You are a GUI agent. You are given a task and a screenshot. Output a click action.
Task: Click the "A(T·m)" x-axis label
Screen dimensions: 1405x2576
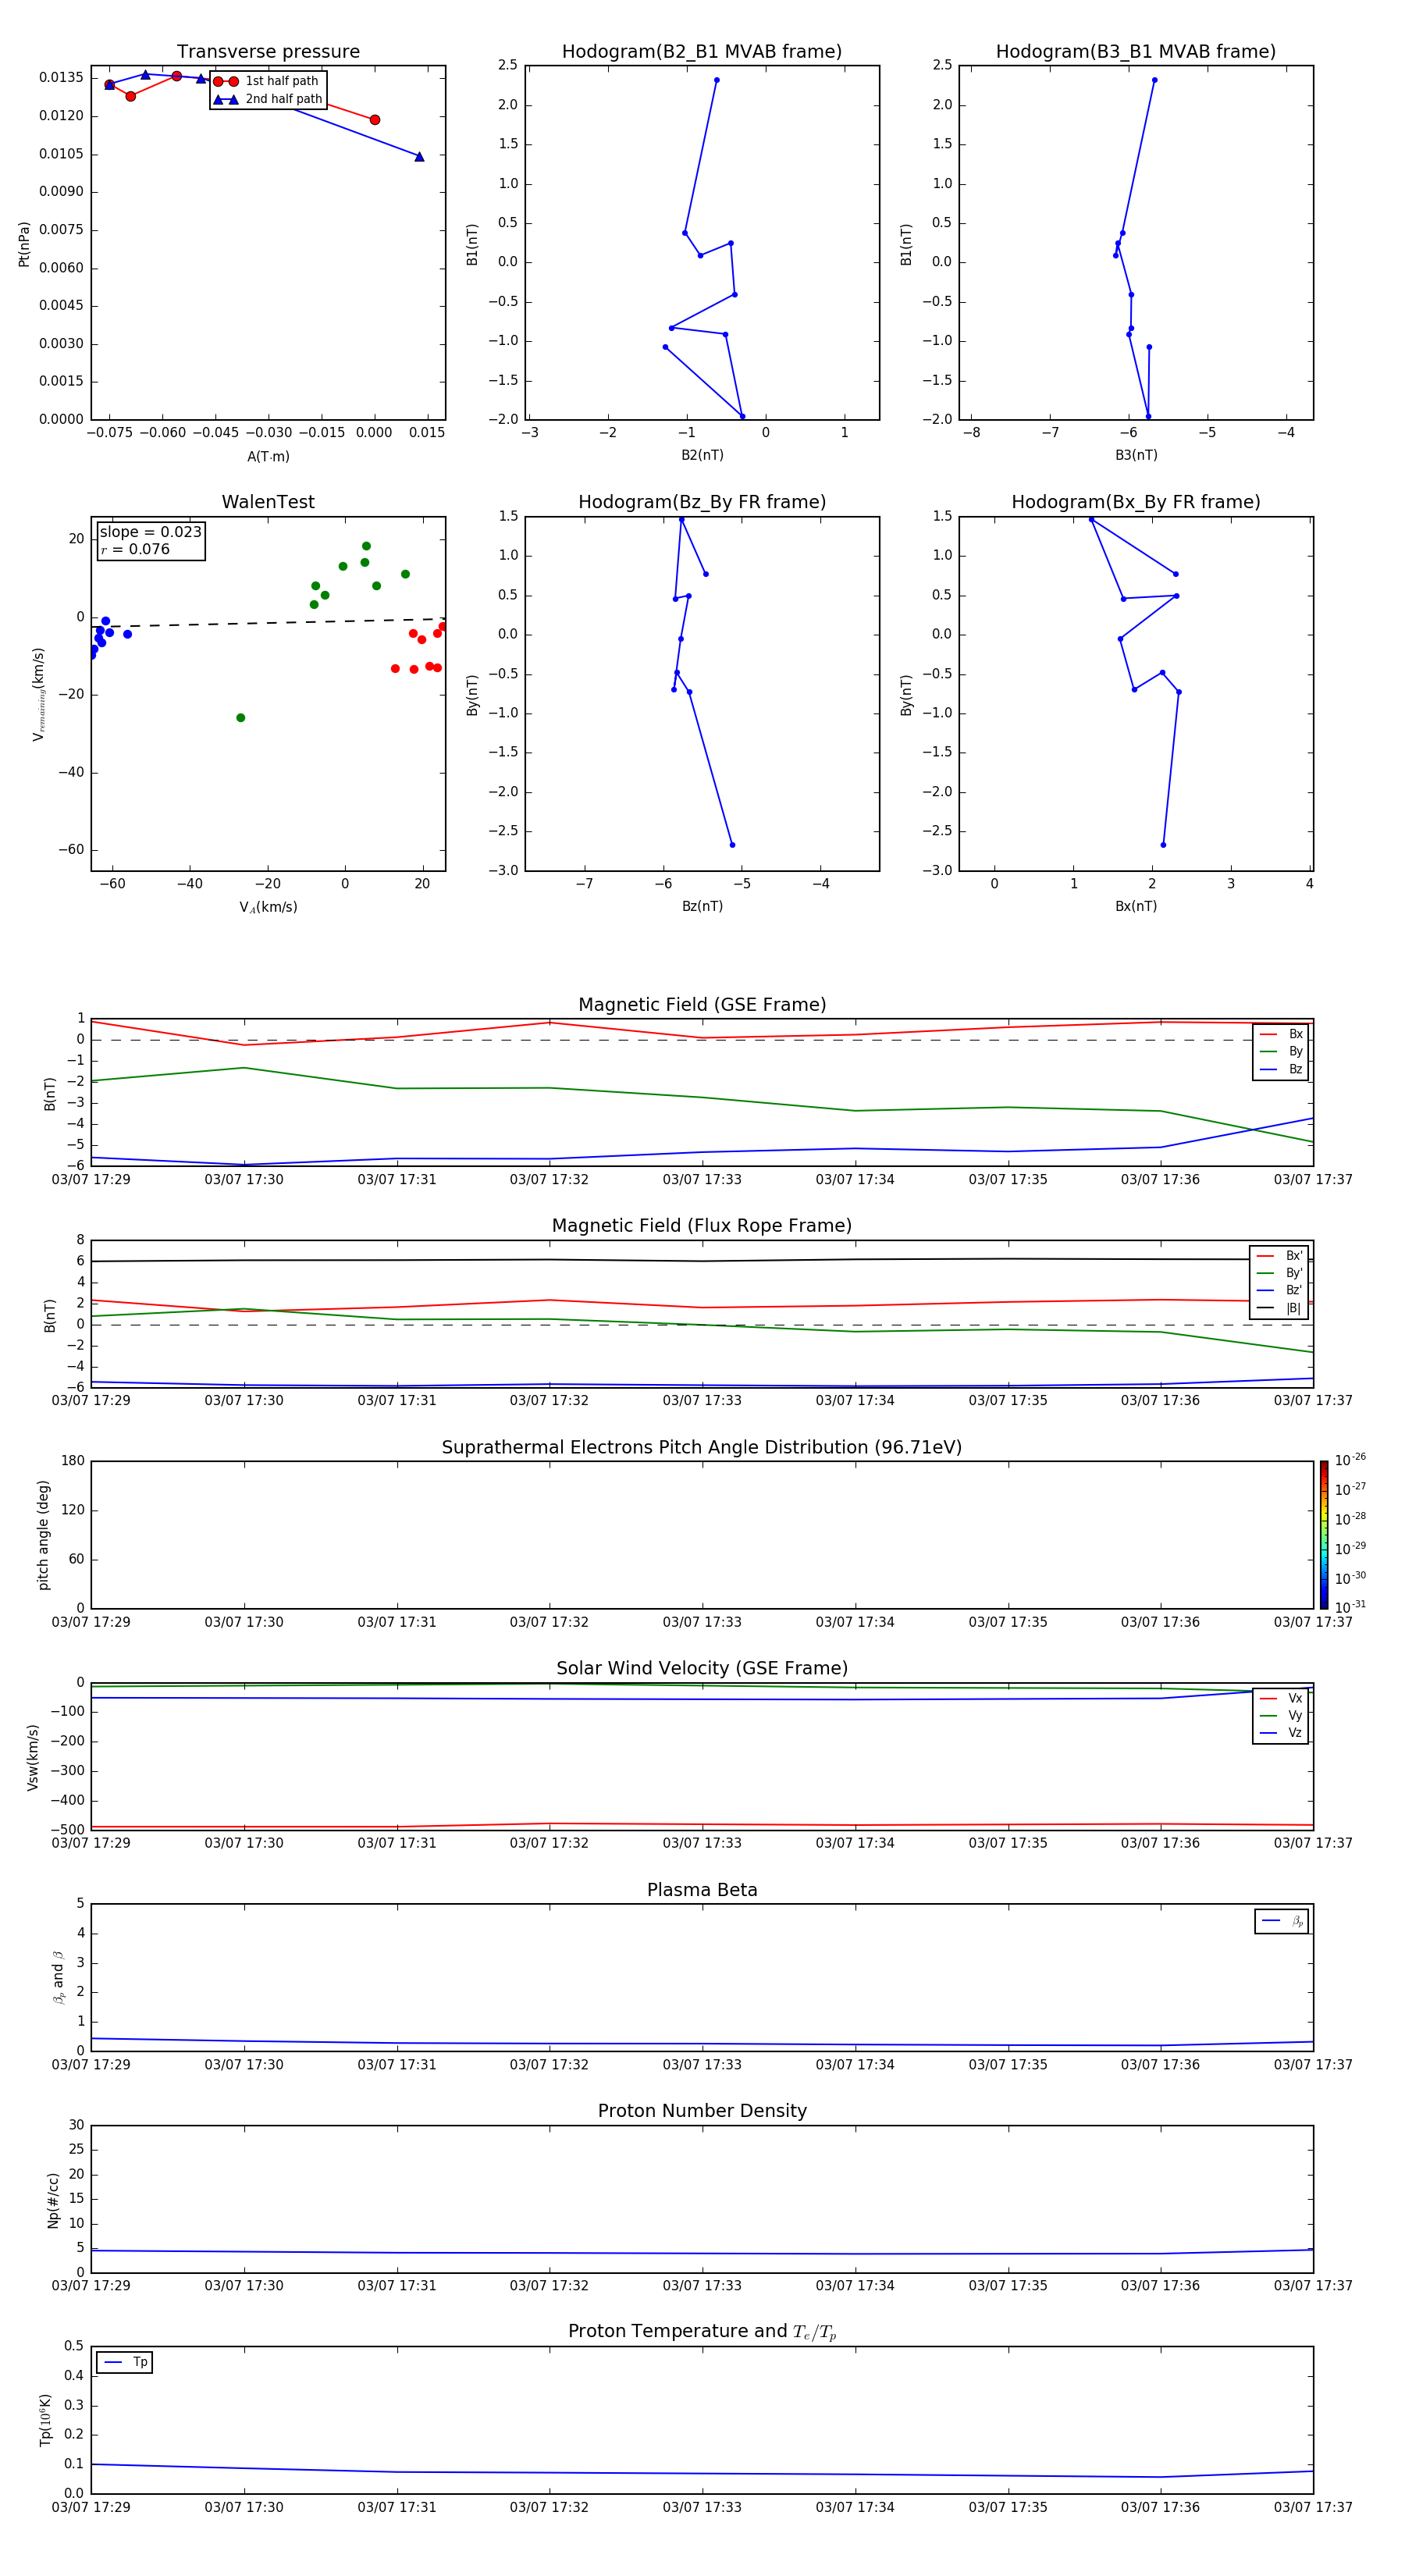(x=268, y=457)
